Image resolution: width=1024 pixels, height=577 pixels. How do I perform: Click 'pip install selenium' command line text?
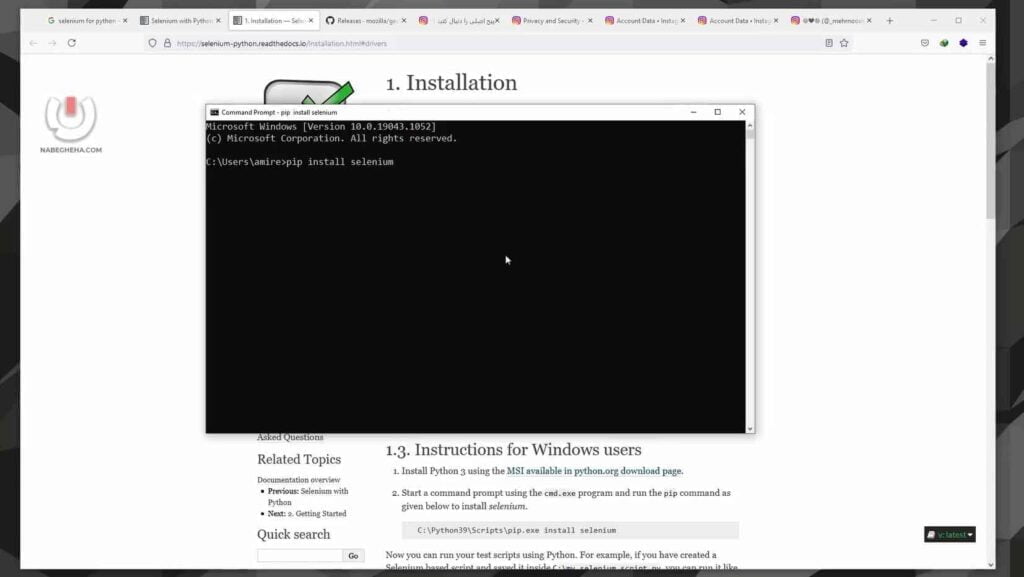[x=340, y=162]
